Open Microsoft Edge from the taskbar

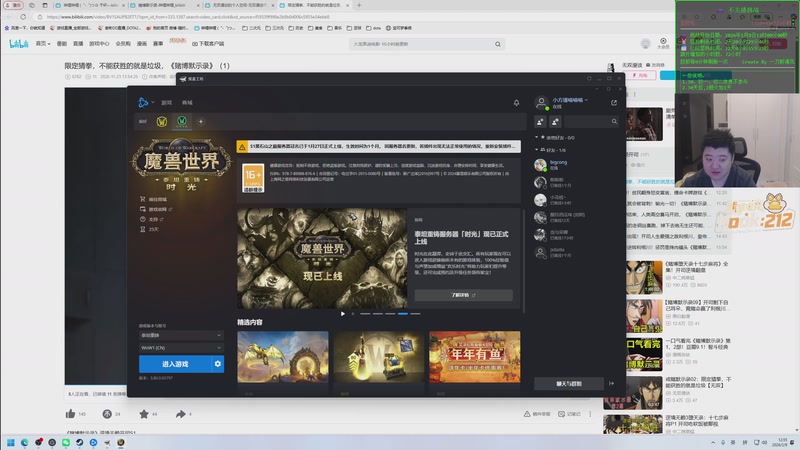pyautogui.click(x=24, y=442)
